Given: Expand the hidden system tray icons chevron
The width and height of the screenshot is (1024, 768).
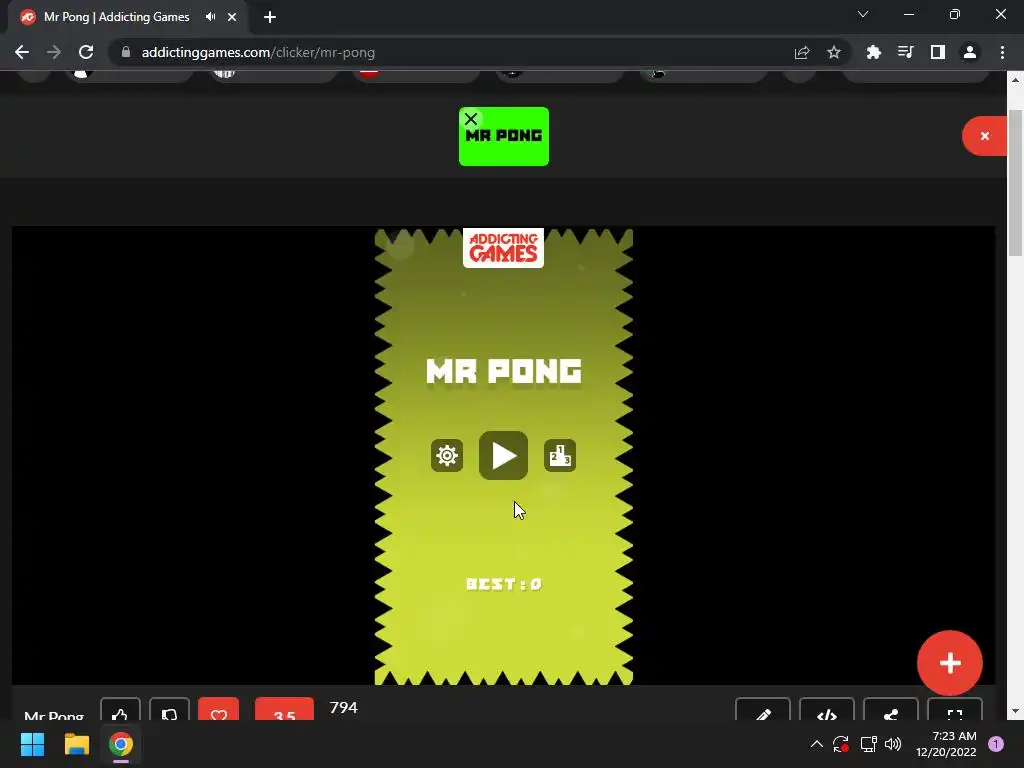Looking at the screenshot, I should tap(817, 744).
